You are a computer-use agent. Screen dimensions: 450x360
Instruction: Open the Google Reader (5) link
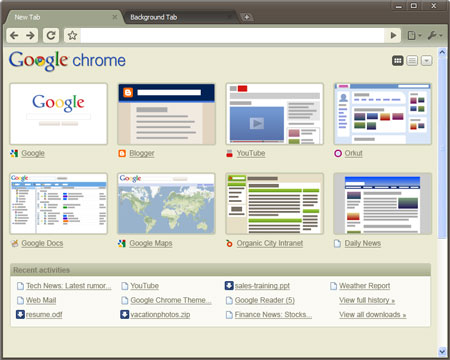(x=265, y=300)
